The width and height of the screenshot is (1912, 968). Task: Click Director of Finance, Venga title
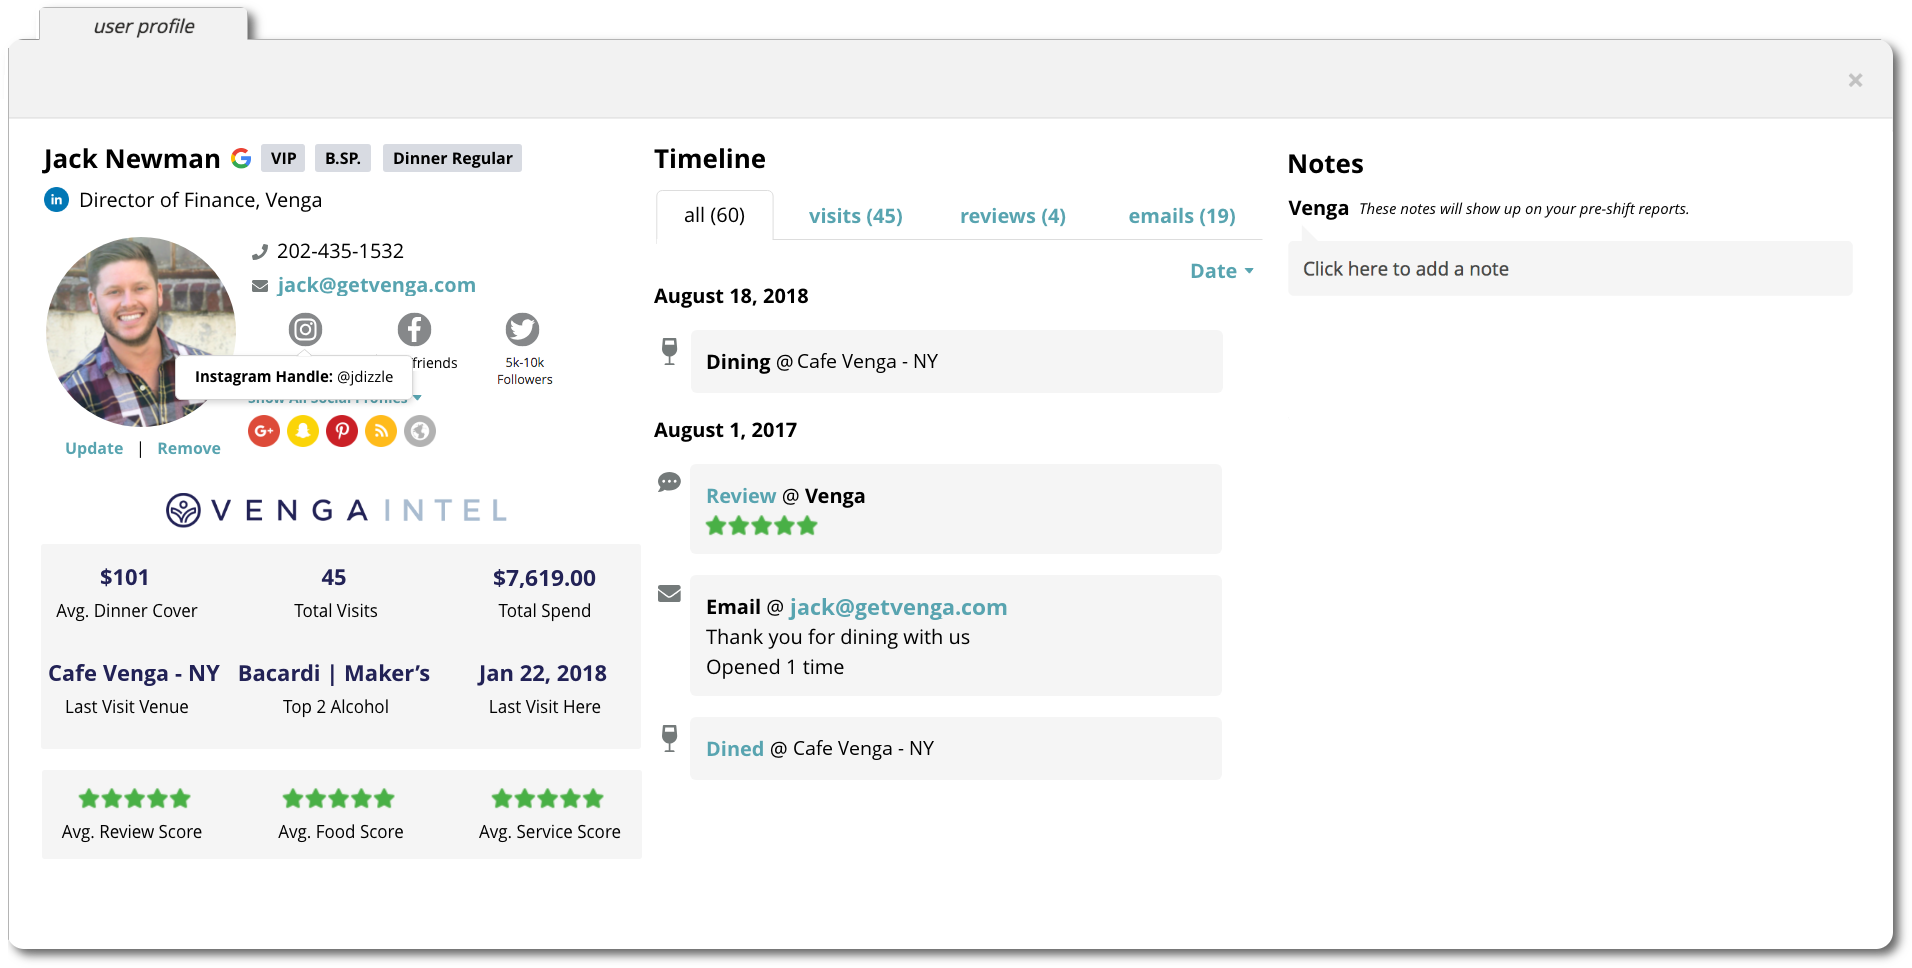click(200, 200)
